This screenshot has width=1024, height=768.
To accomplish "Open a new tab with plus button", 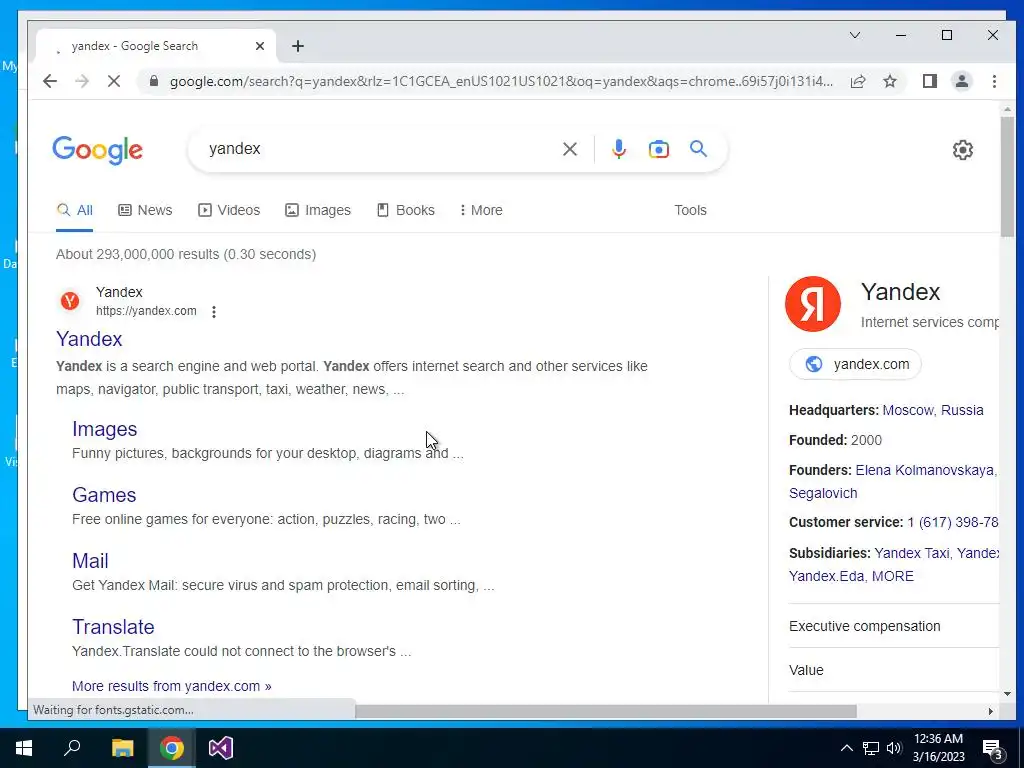I will point(298,46).
